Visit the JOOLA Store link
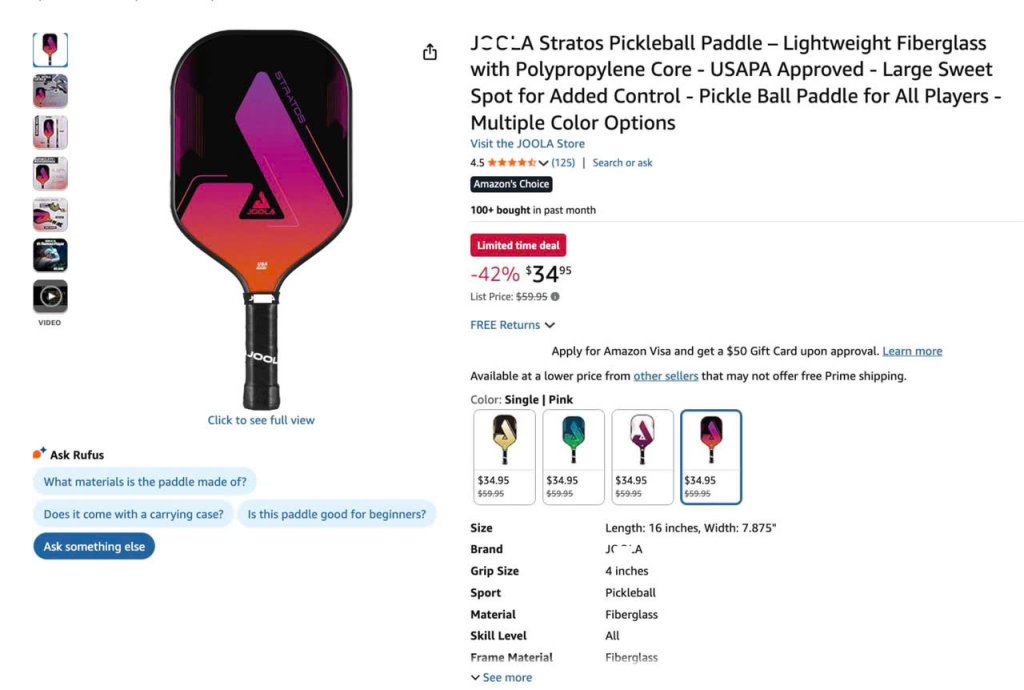This screenshot has height=690, width=1024. (x=527, y=144)
